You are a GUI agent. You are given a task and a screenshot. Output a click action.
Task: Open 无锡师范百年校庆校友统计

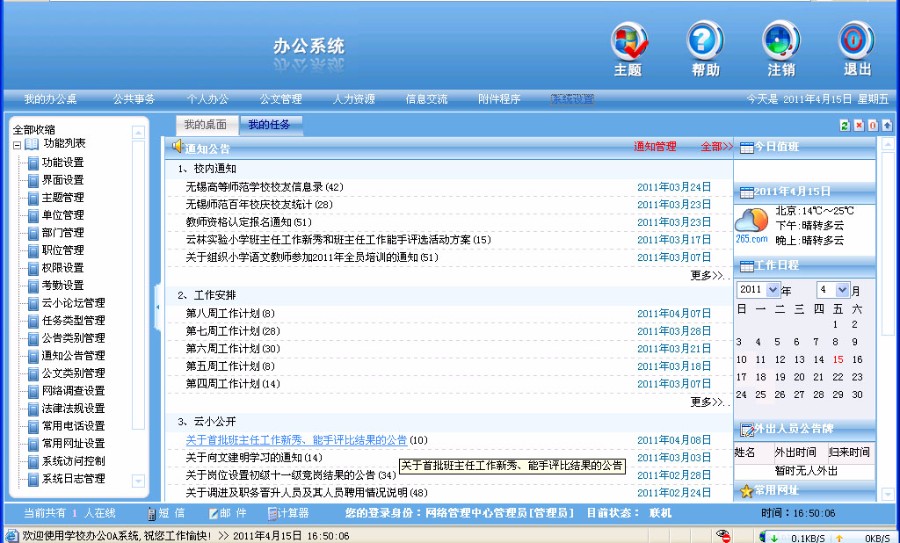pyautogui.click(x=259, y=204)
